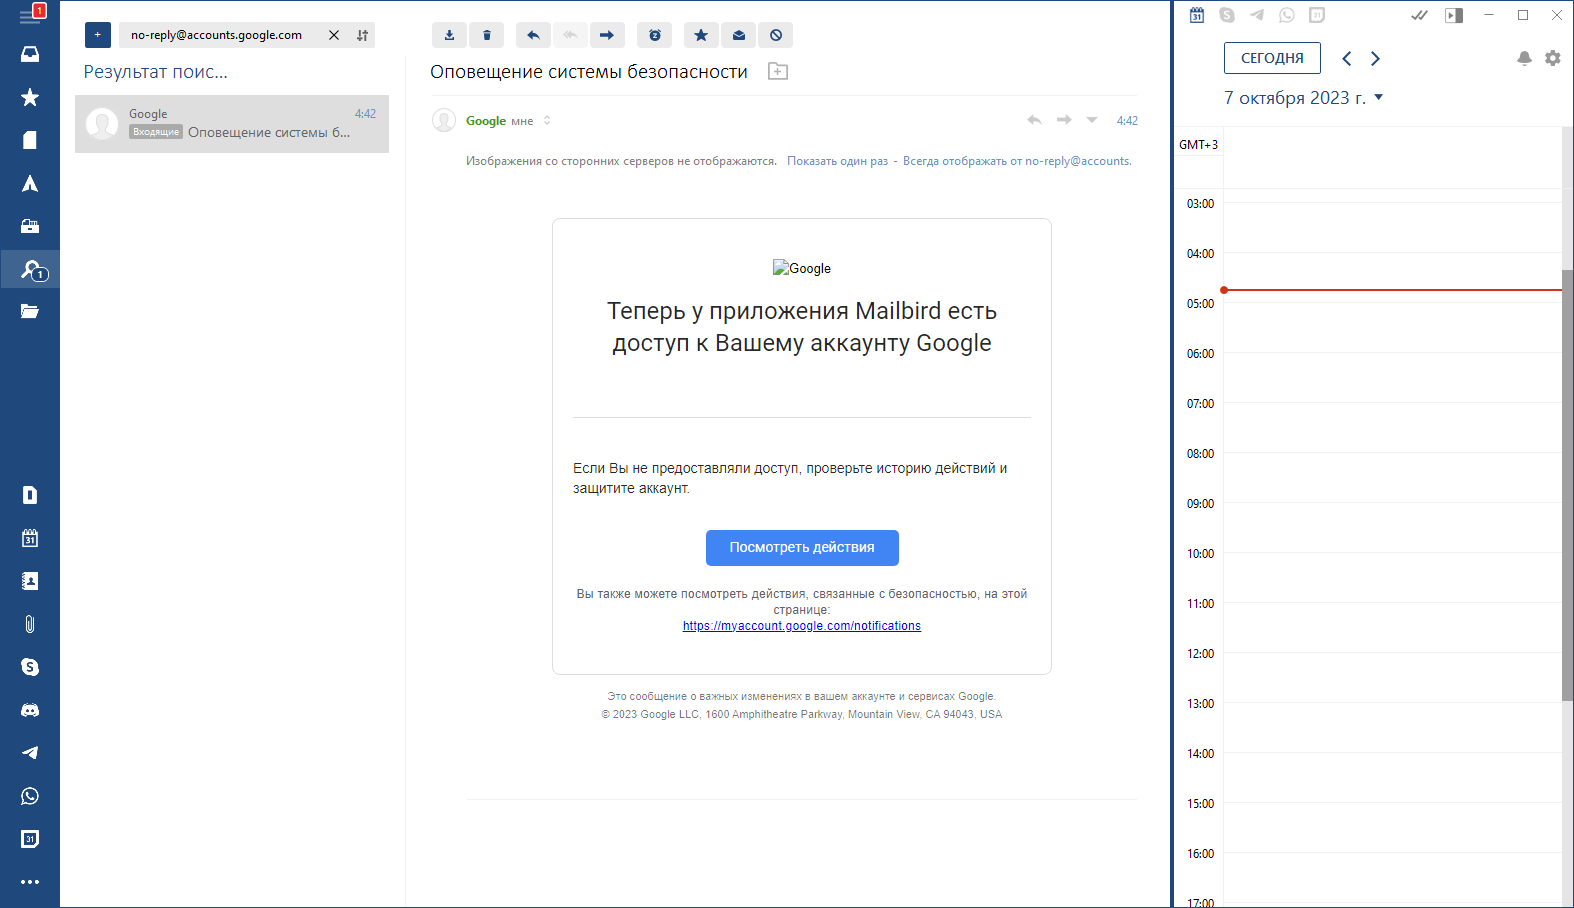Click the "СЕГОДНЯ" button
Viewport: 1574px width, 908px height.
[x=1272, y=58]
